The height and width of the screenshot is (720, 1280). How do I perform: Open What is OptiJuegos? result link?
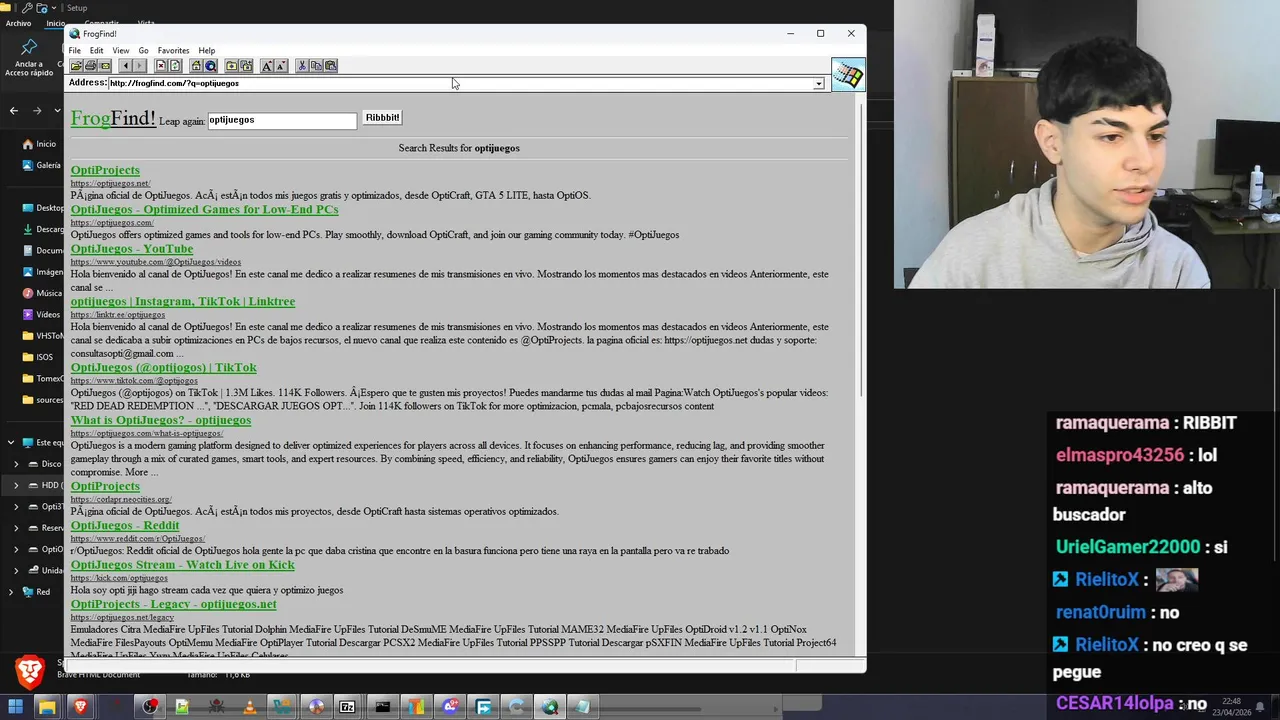tap(160, 420)
